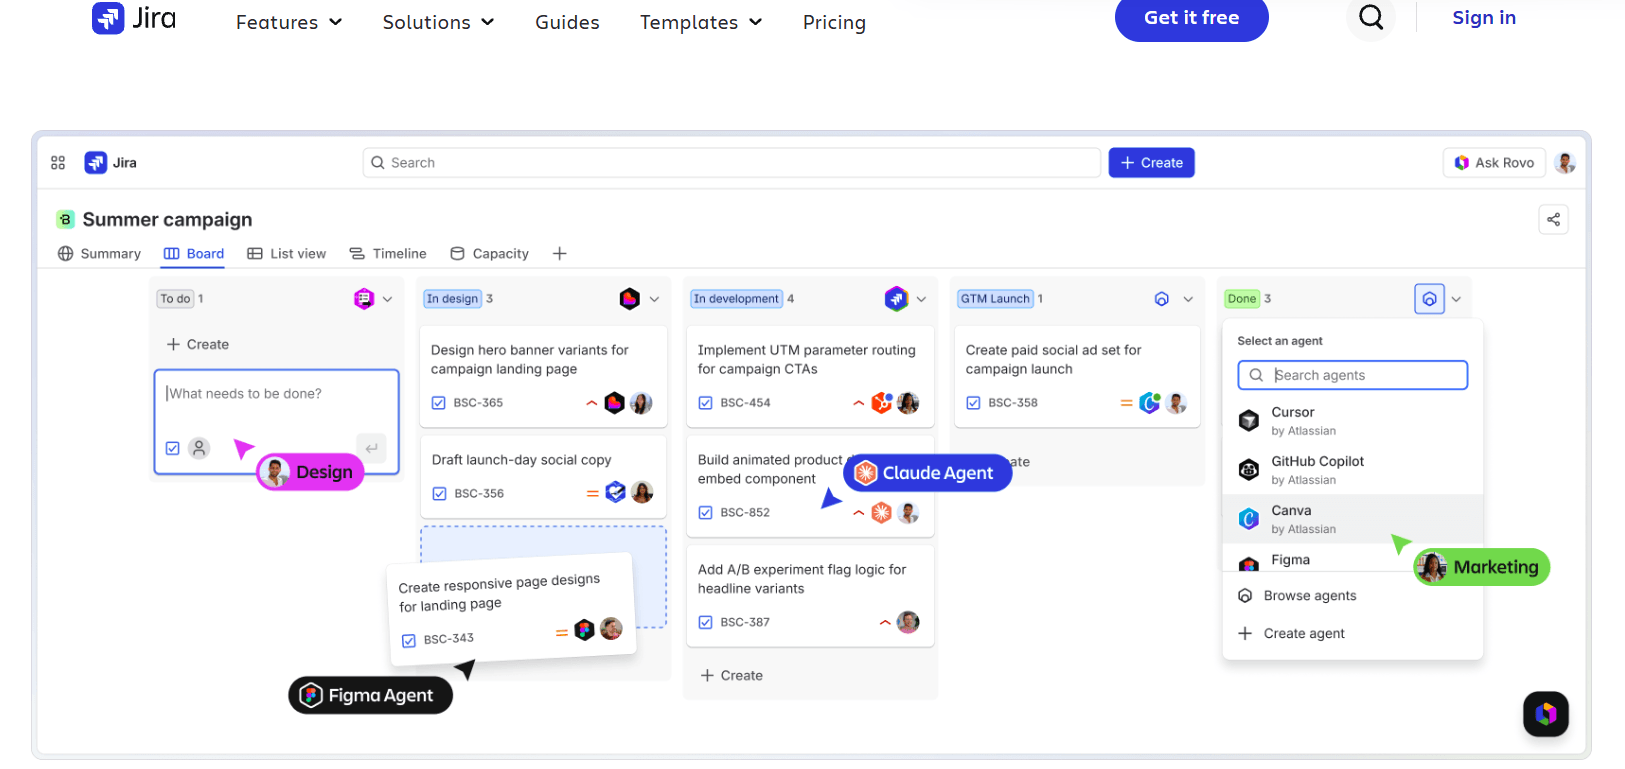Select the Board tab
This screenshot has width=1625, height=769.
click(x=194, y=254)
